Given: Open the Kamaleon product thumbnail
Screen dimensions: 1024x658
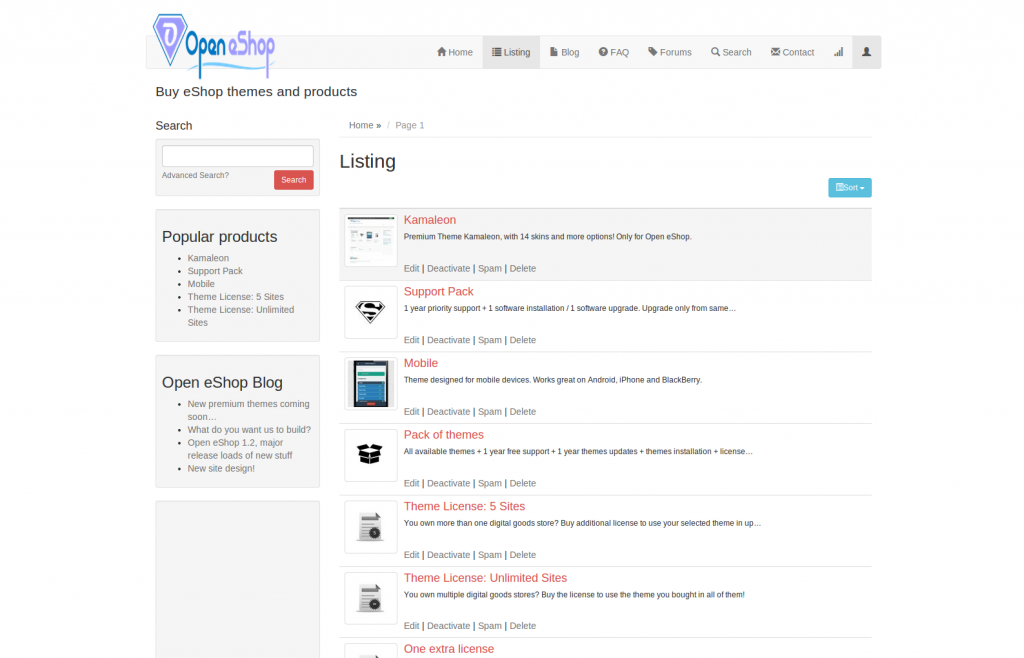Looking at the screenshot, I should (371, 240).
